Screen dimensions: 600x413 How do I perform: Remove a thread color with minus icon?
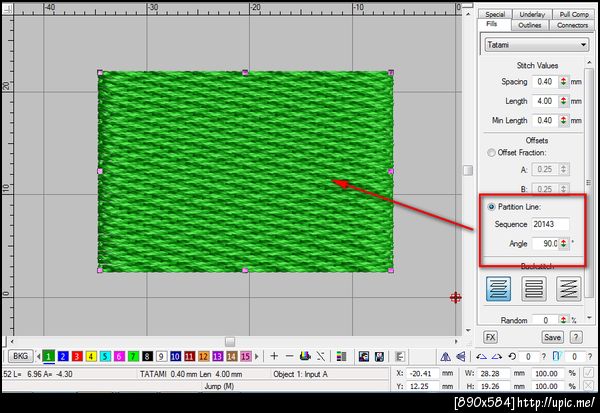tap(289, 356)
